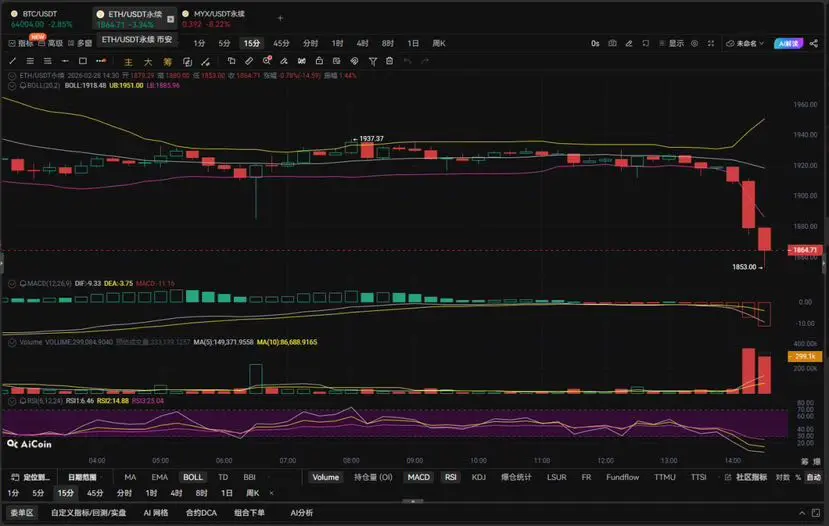829x526 pixels.
Task: Toggle the KDJ sub indicator
Action: click(x=478, y=477)
